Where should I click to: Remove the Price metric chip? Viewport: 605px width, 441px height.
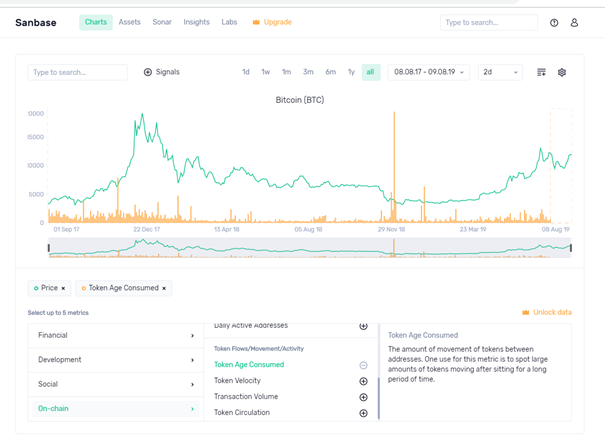pos(63,288)
